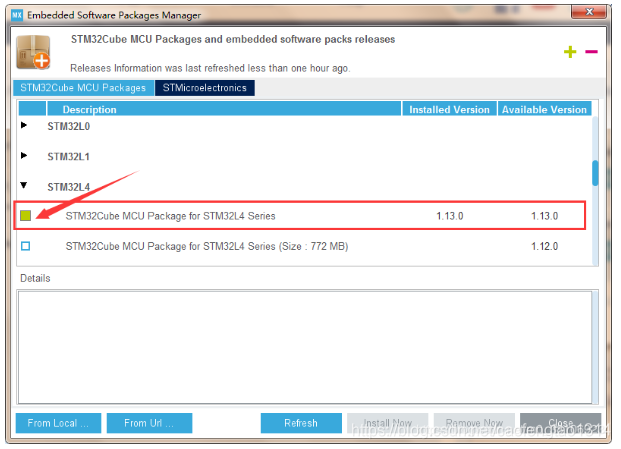Uncheck the STM32L4 package version 1.13.0 checkbox
The image size is (621, 449).
pyautogui.click(x=26, y=215)
